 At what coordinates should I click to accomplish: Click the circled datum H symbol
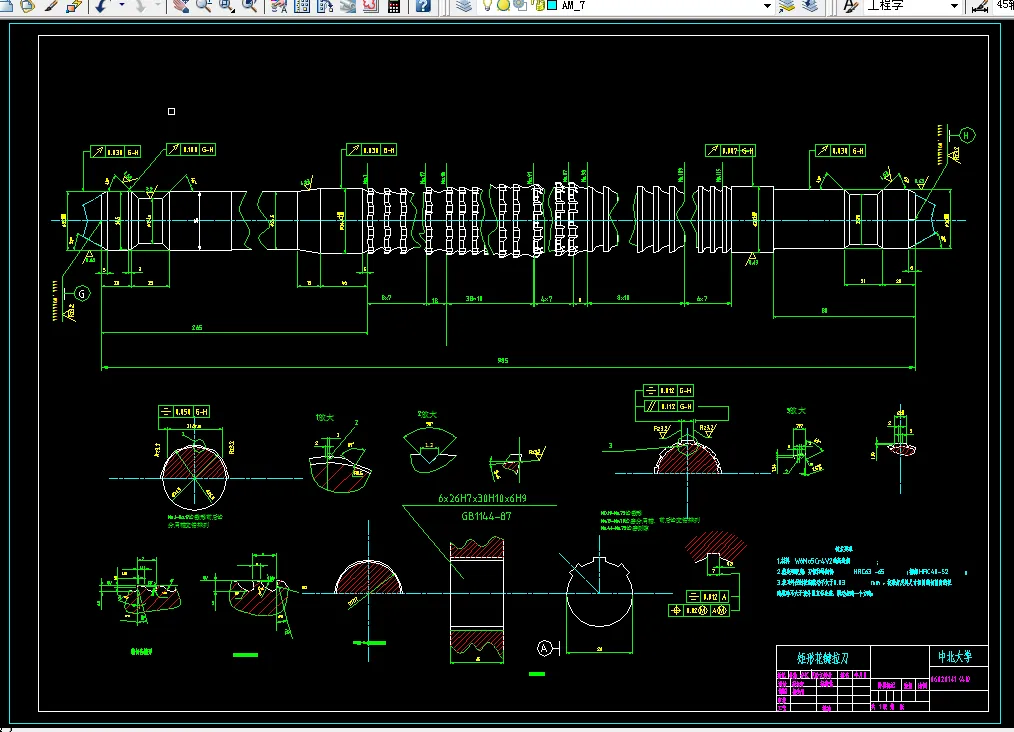(967, 135)
